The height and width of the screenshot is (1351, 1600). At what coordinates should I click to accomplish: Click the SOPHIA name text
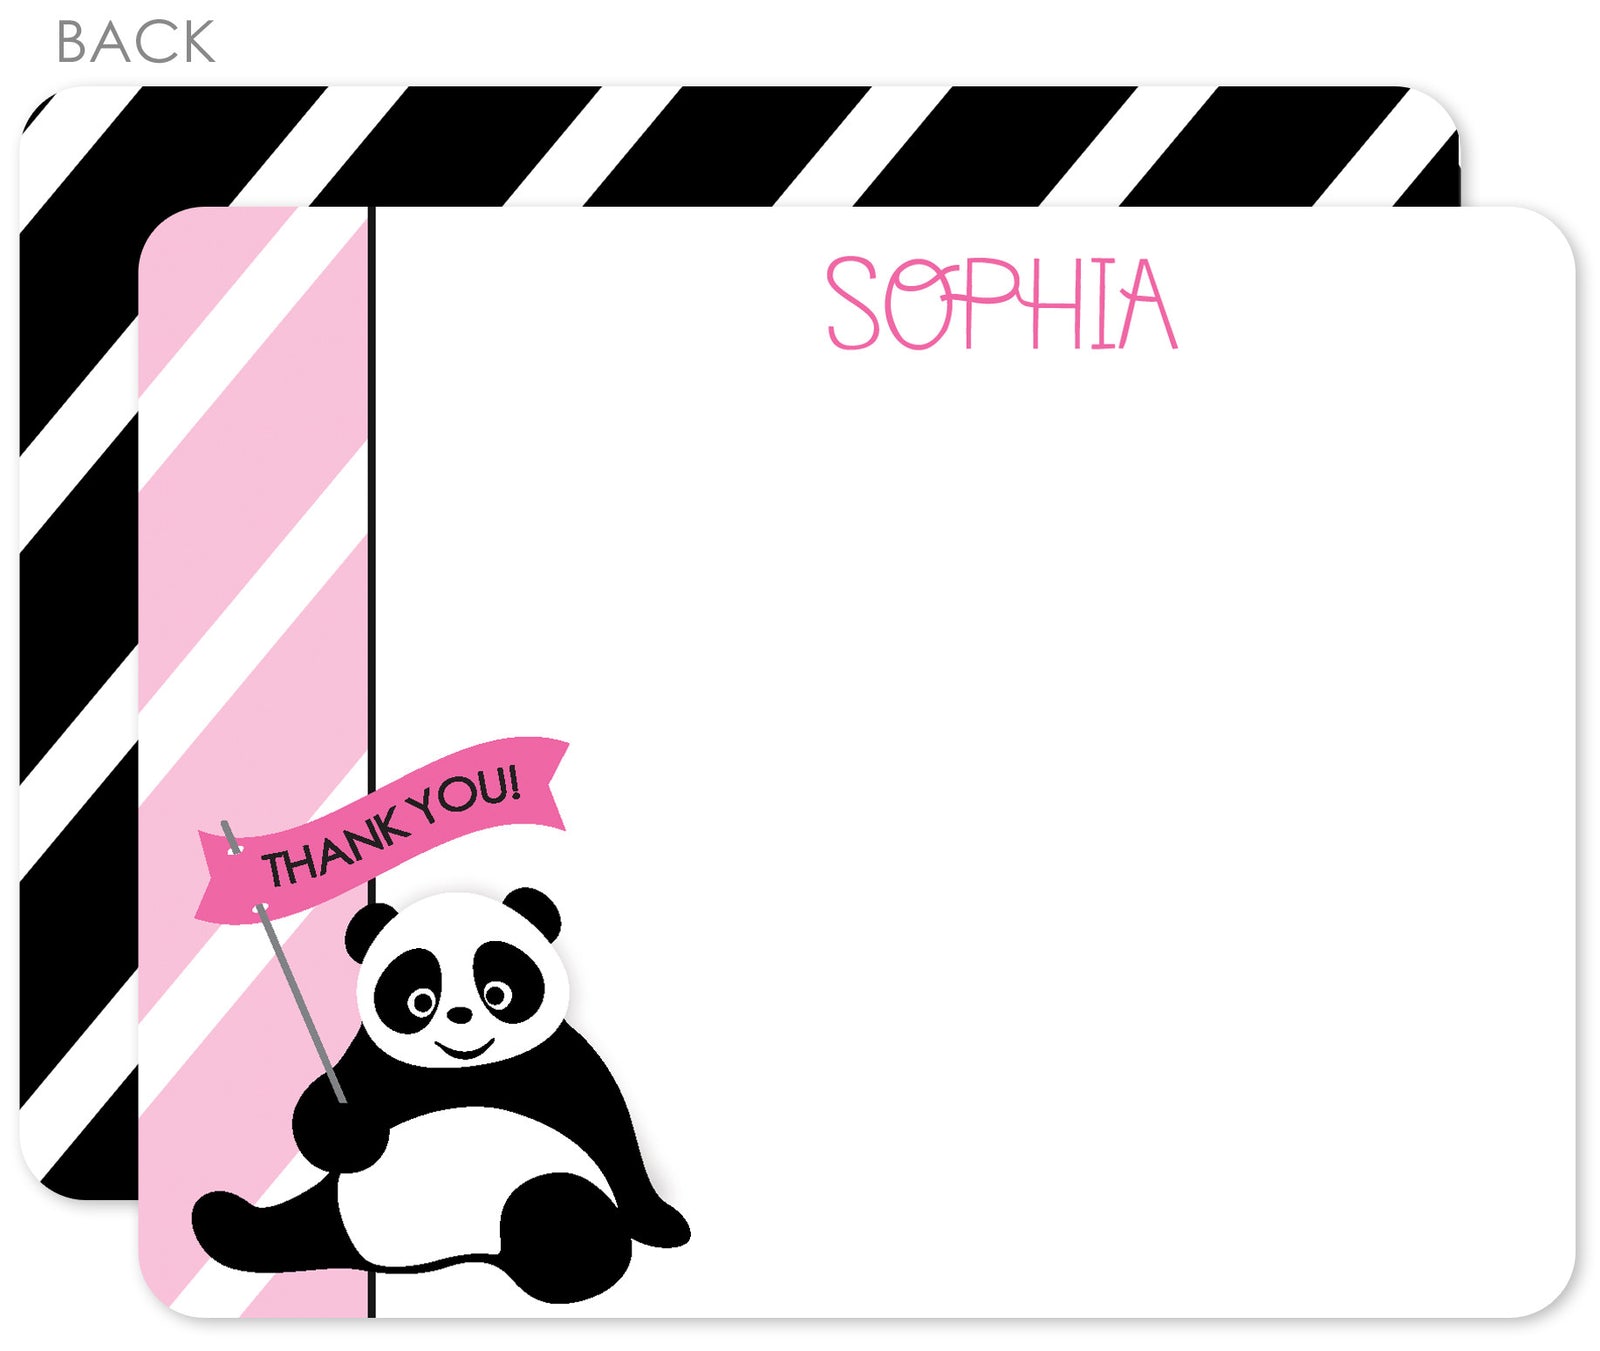(x=995, y=300)
